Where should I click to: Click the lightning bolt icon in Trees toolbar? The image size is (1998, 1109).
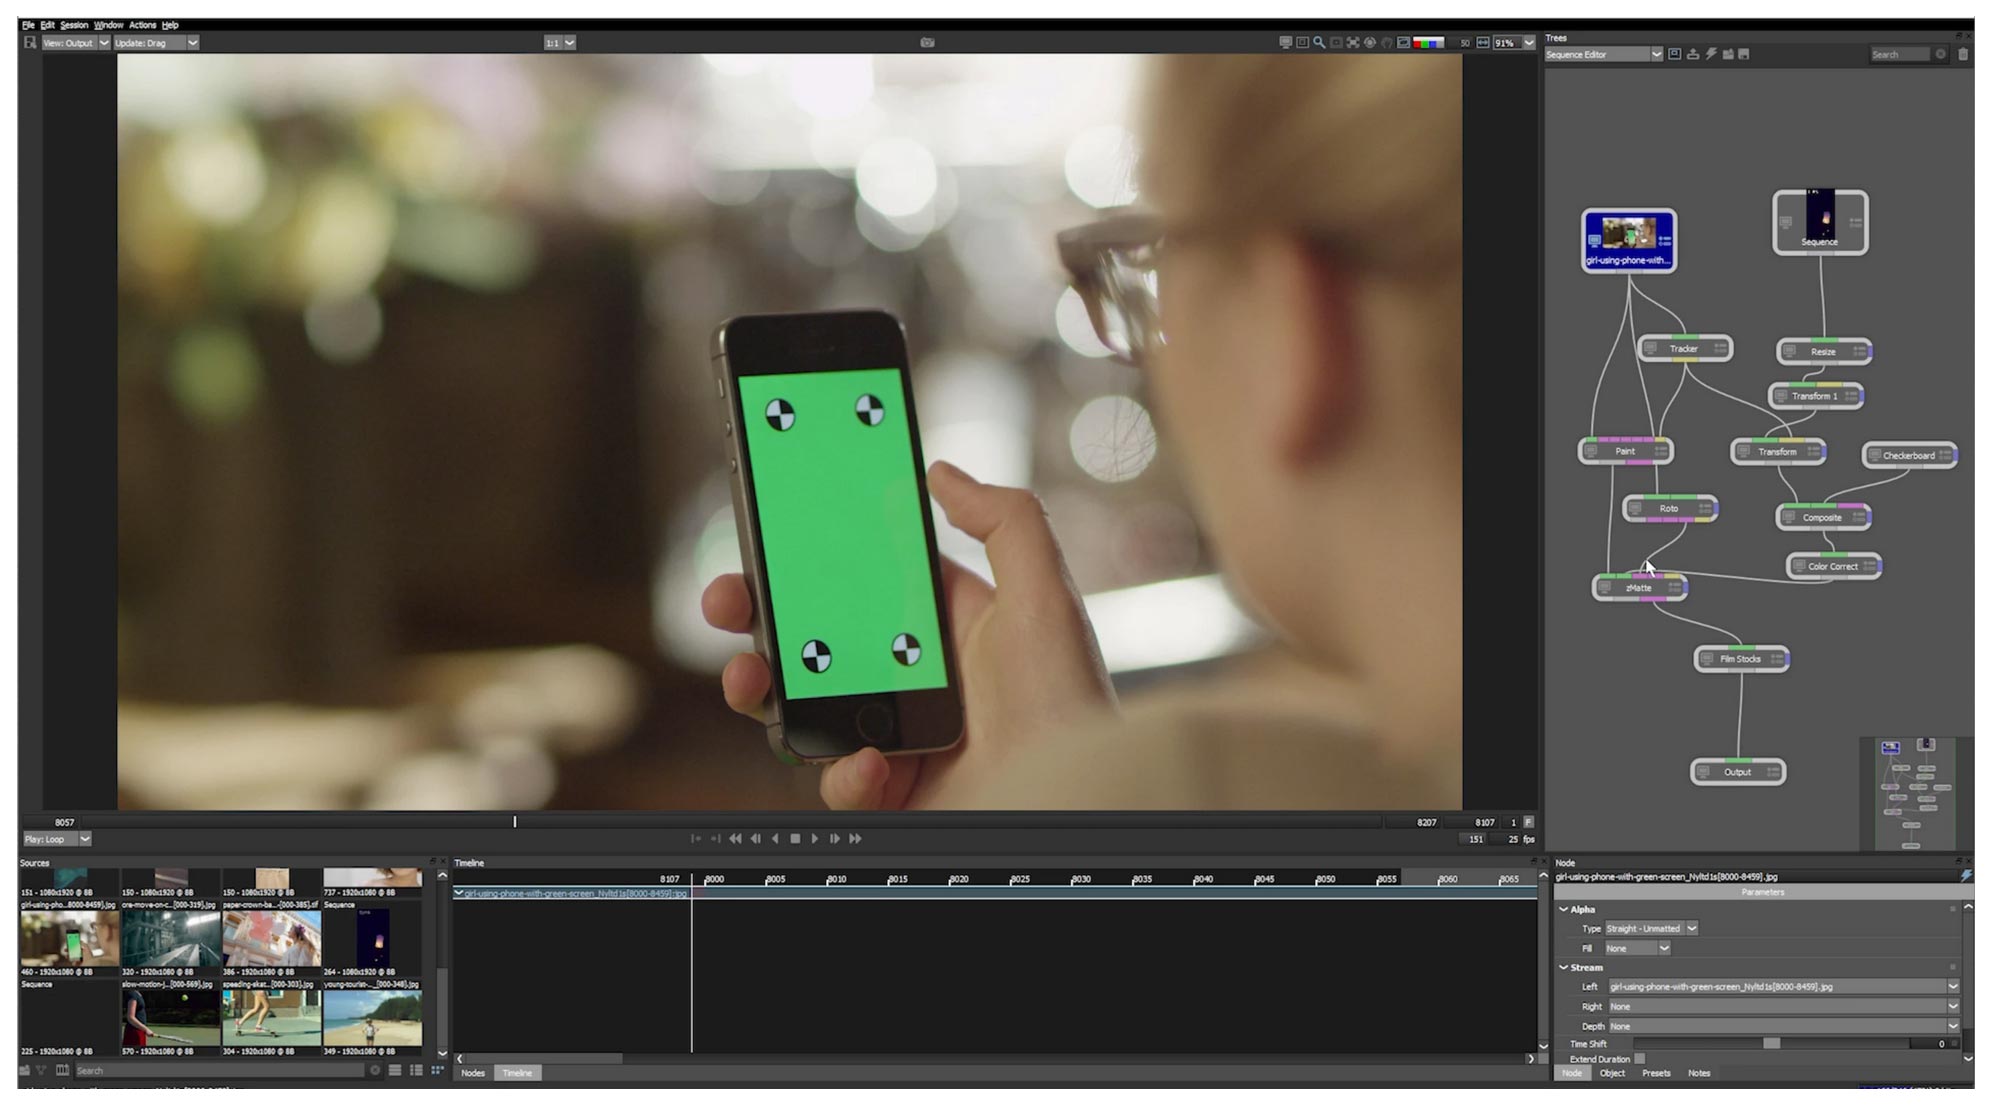1711,55
